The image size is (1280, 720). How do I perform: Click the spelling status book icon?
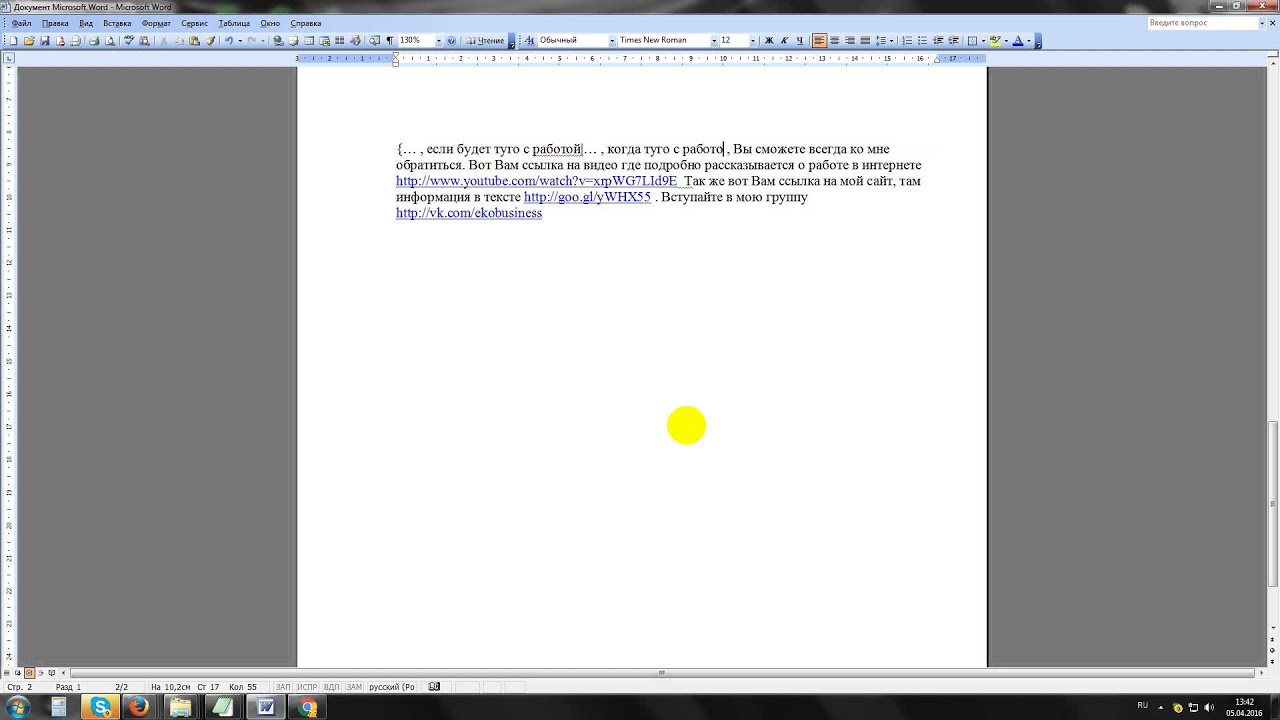click(x=434, y=687)
